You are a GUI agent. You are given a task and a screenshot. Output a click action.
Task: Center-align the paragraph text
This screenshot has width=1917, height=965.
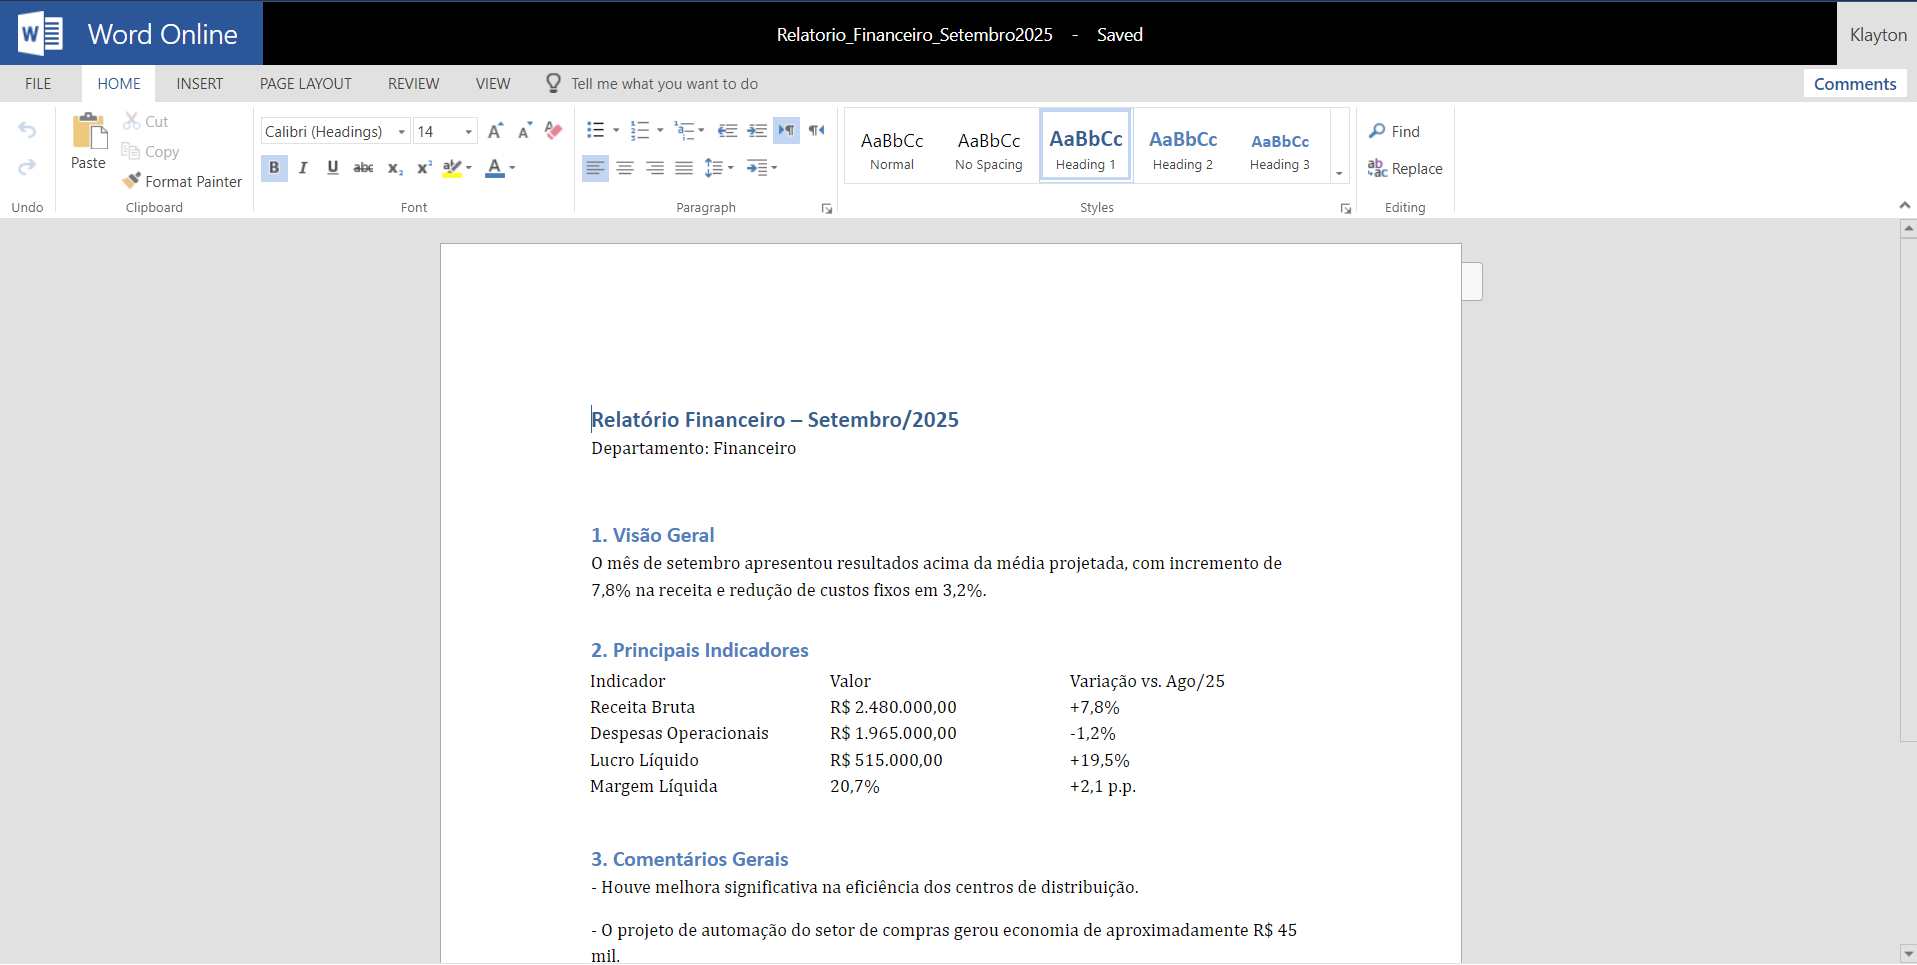point(625,168)
